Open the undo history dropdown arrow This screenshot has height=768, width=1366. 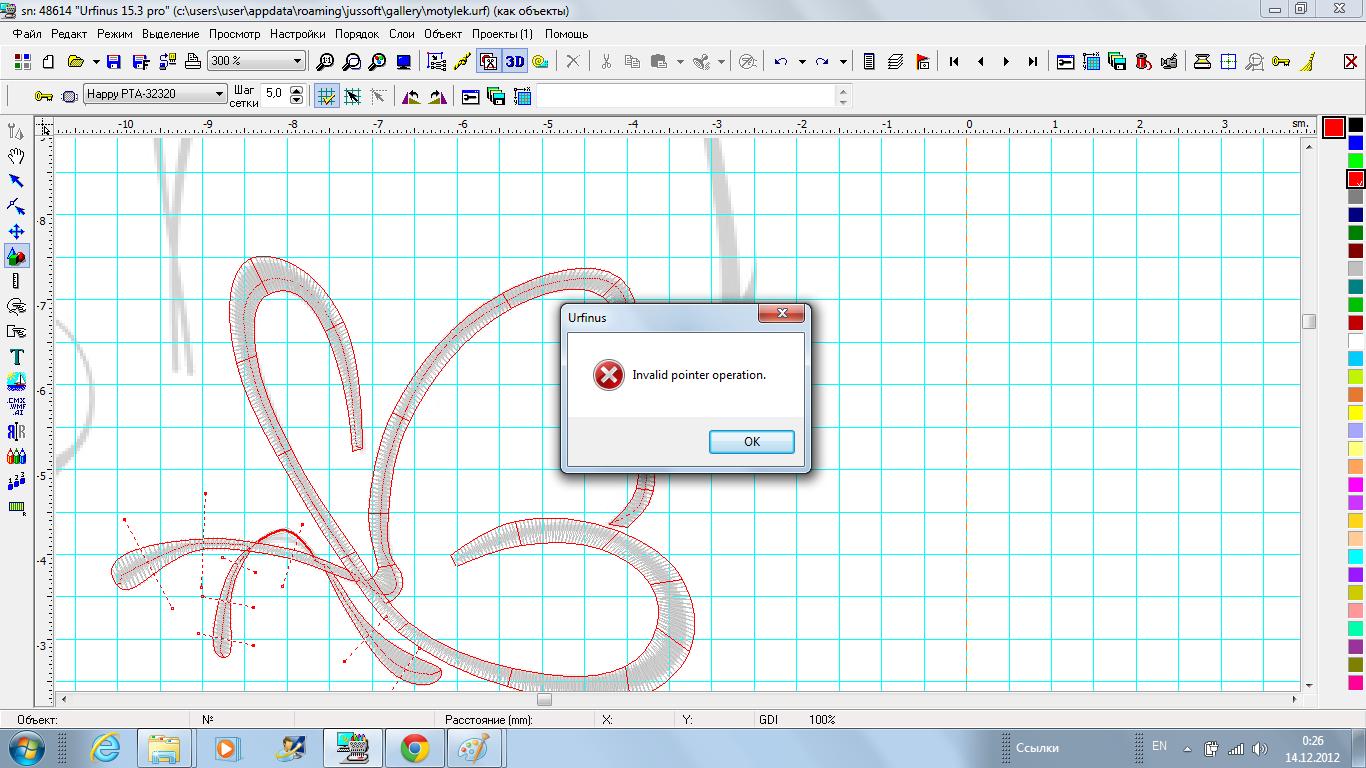pos(801,62)
